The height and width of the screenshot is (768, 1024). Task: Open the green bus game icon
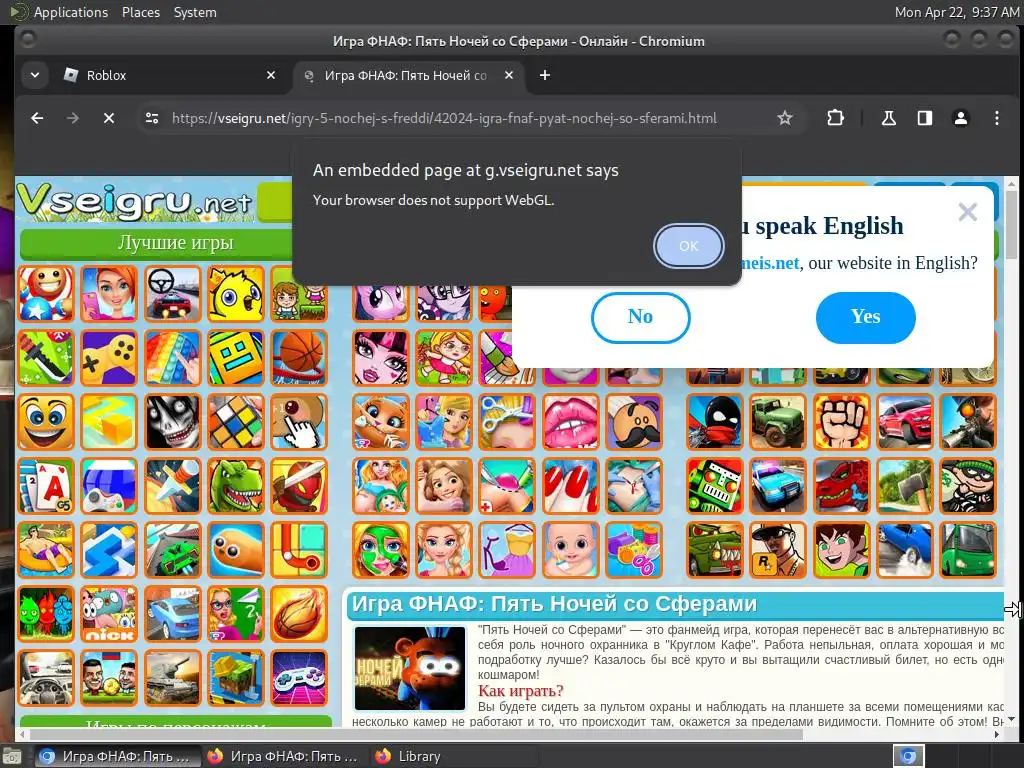pos(968,550)
